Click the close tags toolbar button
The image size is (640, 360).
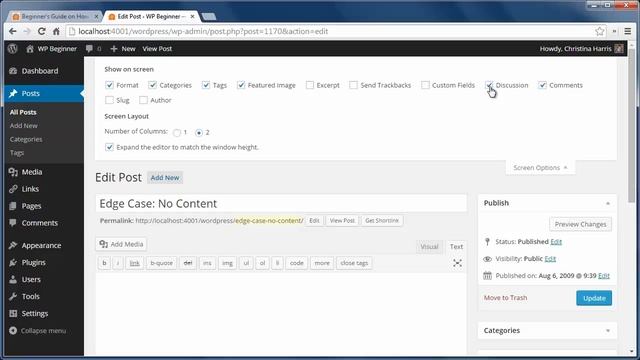pos(354,263)
